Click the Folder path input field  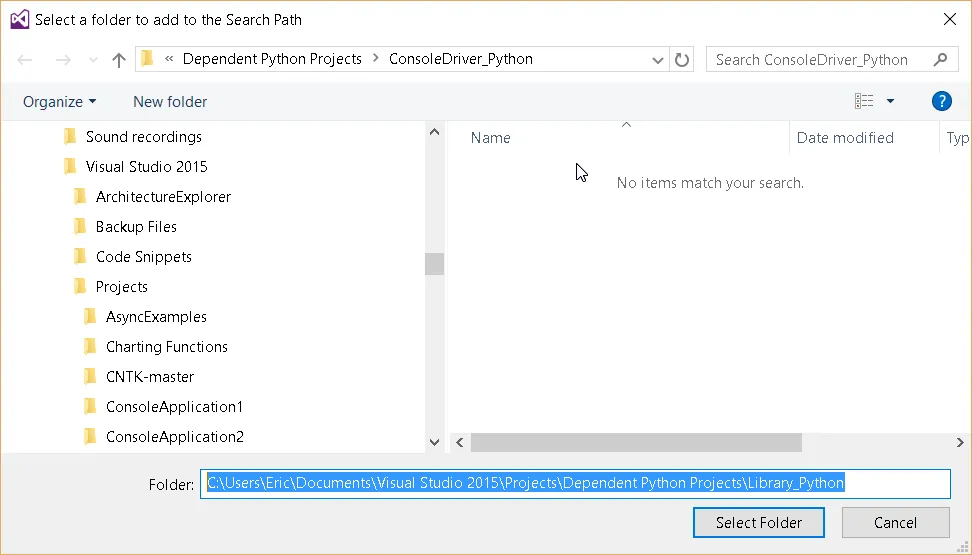(x=575, y=484)
